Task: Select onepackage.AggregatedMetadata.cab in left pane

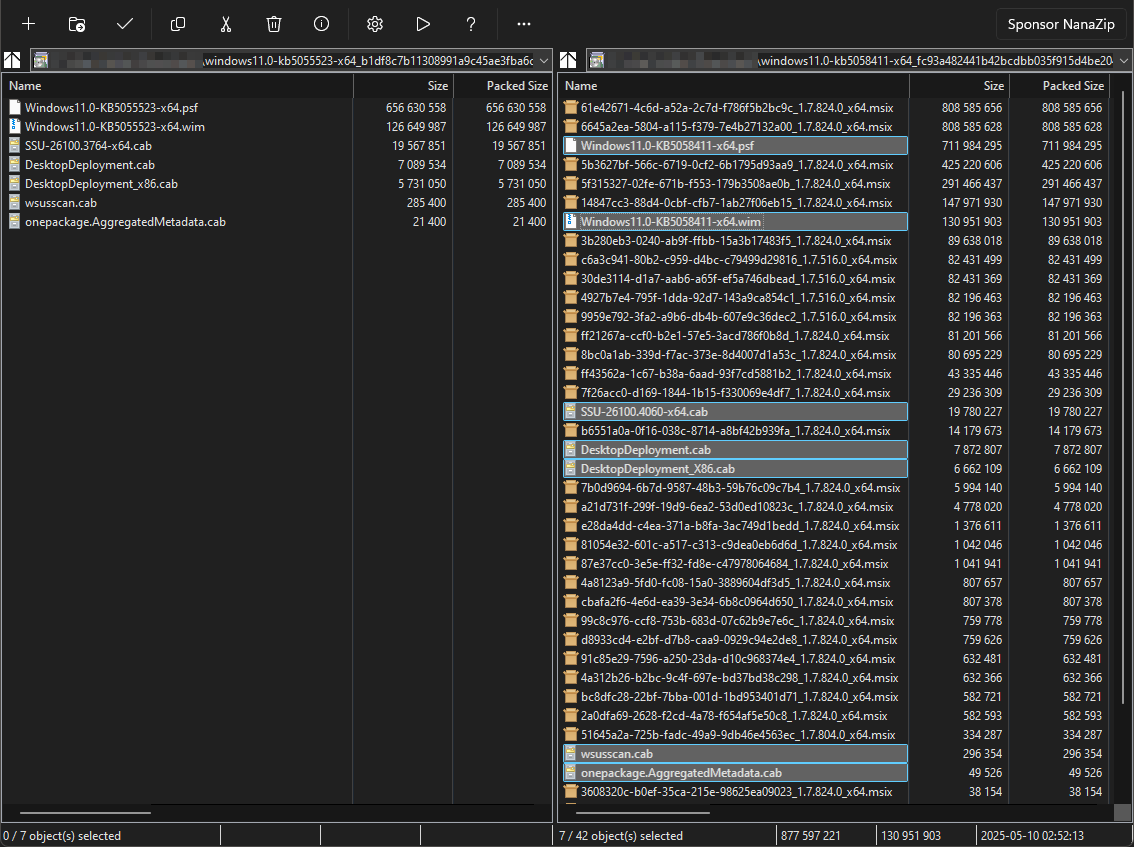Action: pyautogui.click(x=278, y=222)
